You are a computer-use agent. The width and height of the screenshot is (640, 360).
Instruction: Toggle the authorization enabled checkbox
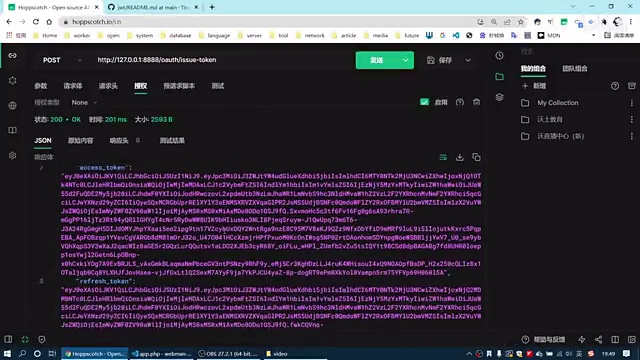424,102
